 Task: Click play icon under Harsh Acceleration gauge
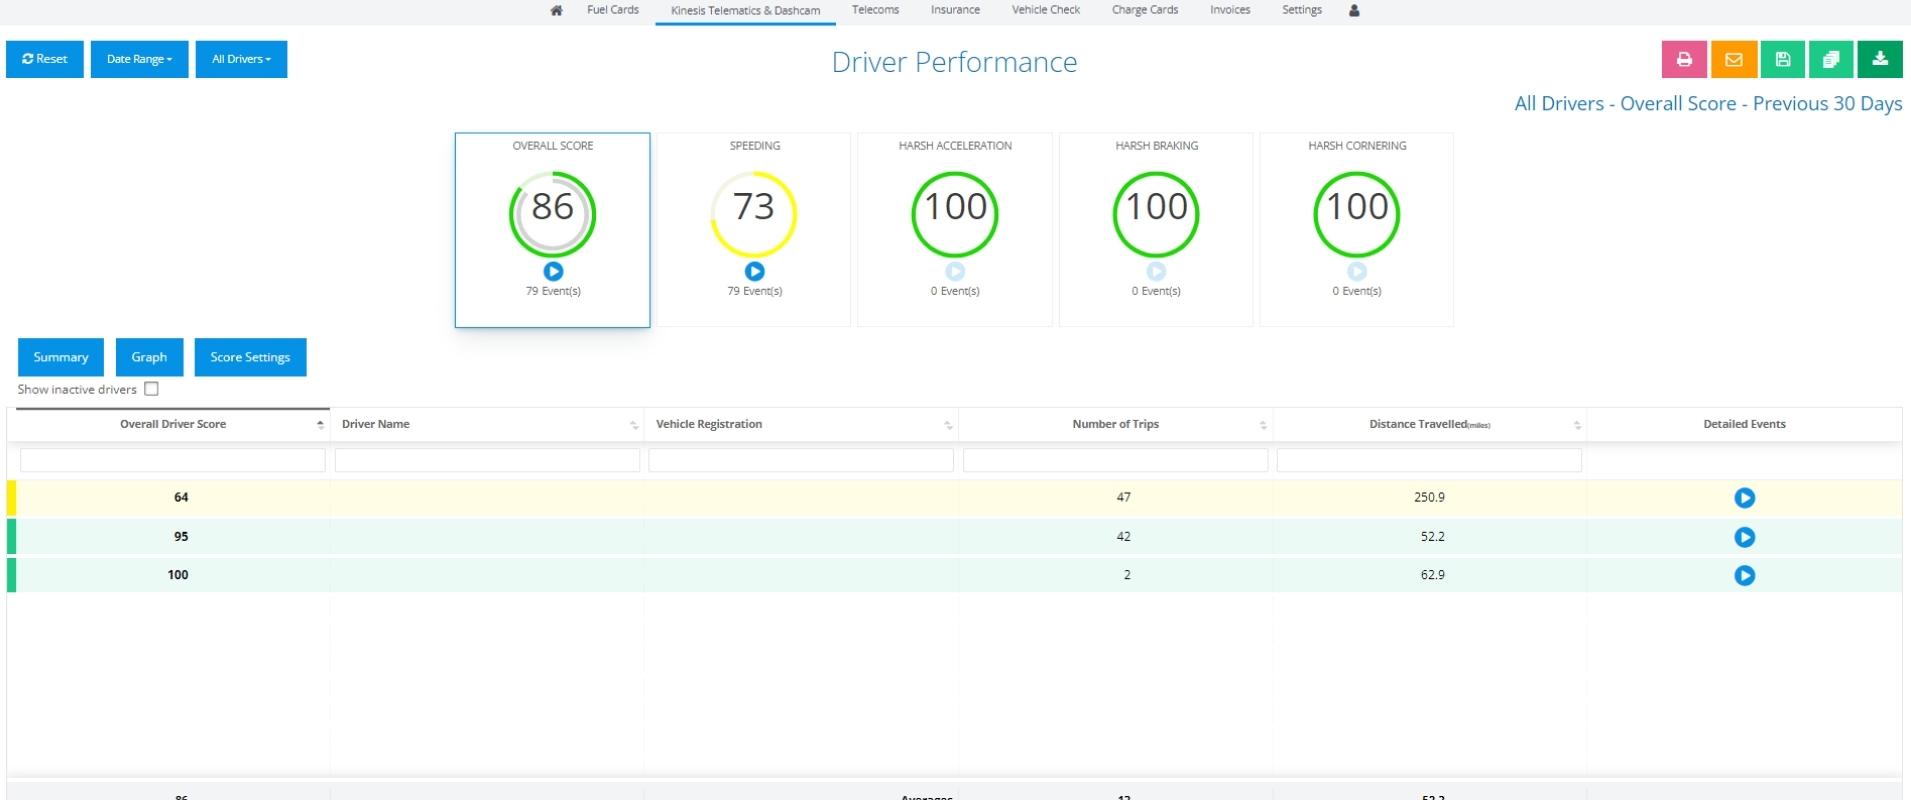click(x=955, y=271)
